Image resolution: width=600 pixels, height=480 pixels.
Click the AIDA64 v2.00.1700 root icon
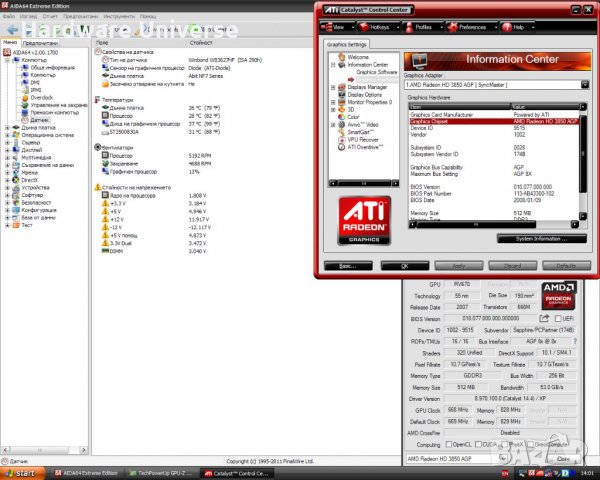tap(7, 52)
